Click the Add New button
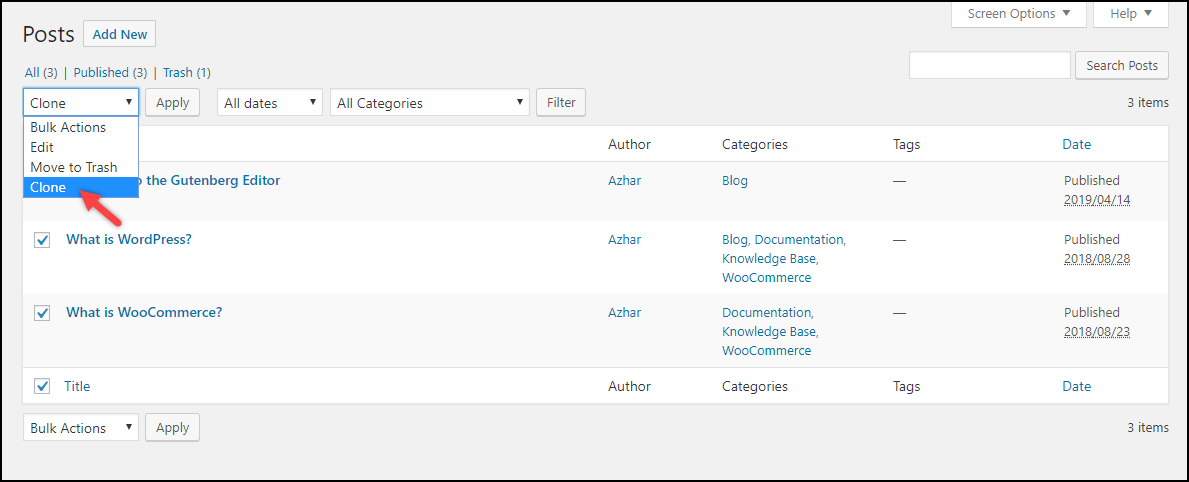The width and height of the screenshot is (1189, 482). (x=120, y=35)
